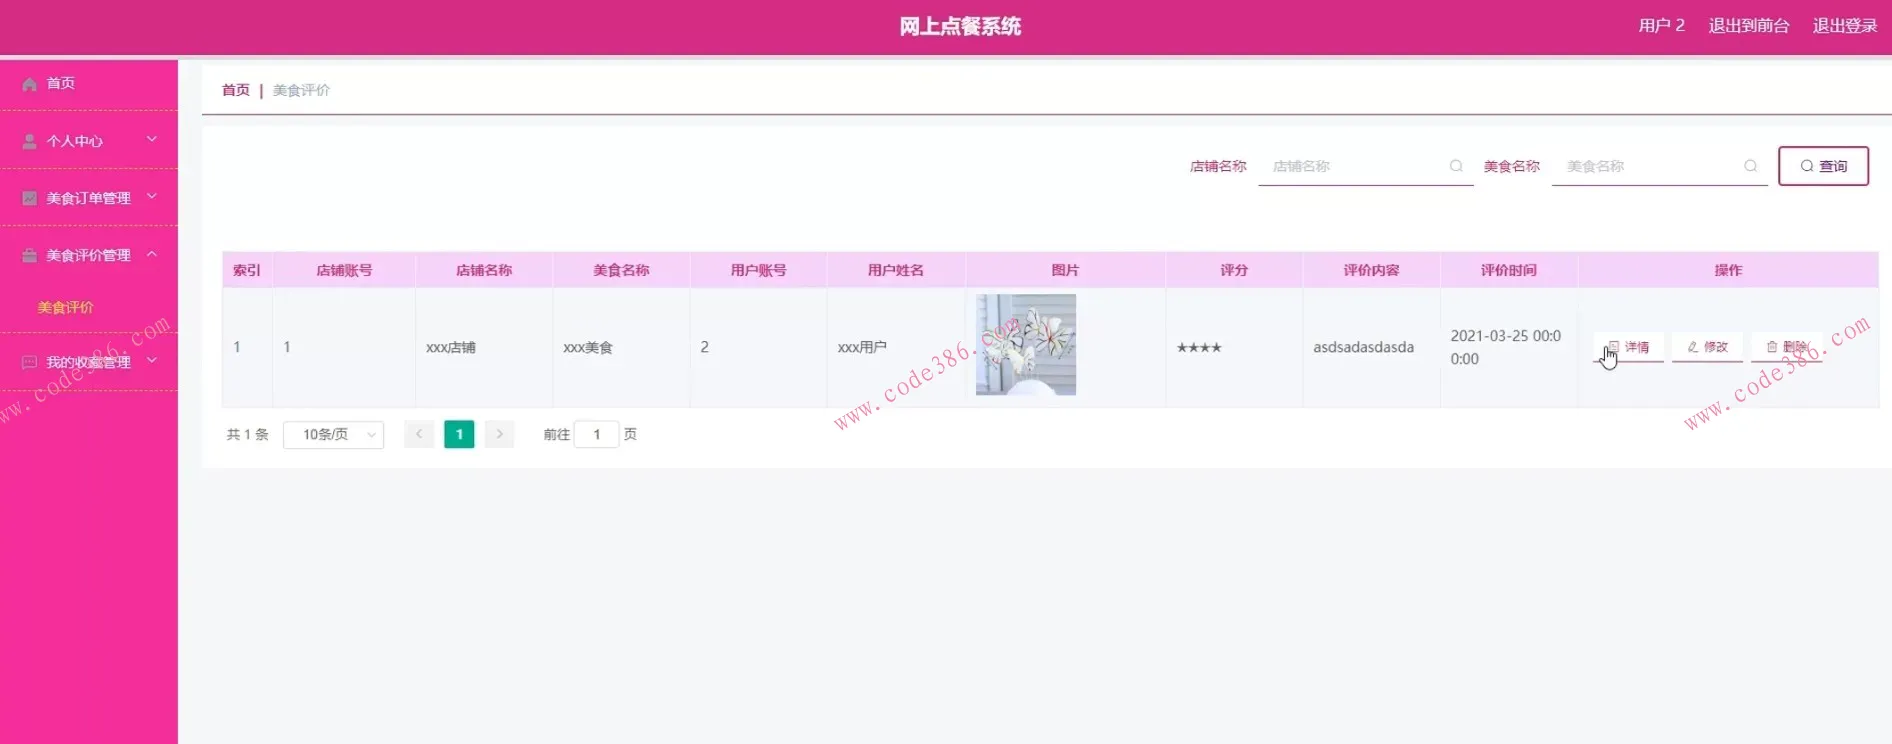Expand the 个人中心 chevron

click(152, 139)
